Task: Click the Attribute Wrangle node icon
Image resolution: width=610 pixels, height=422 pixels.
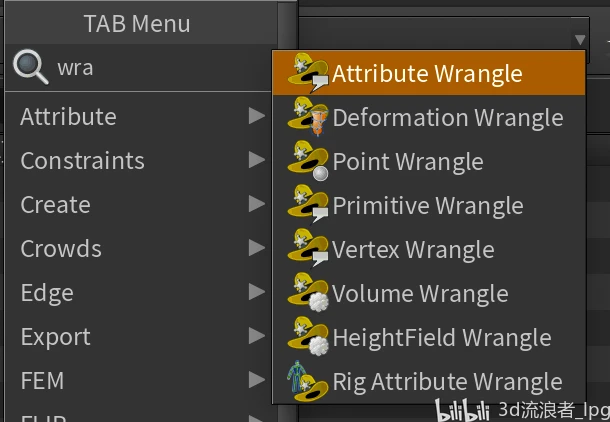Action: [306, 74]
